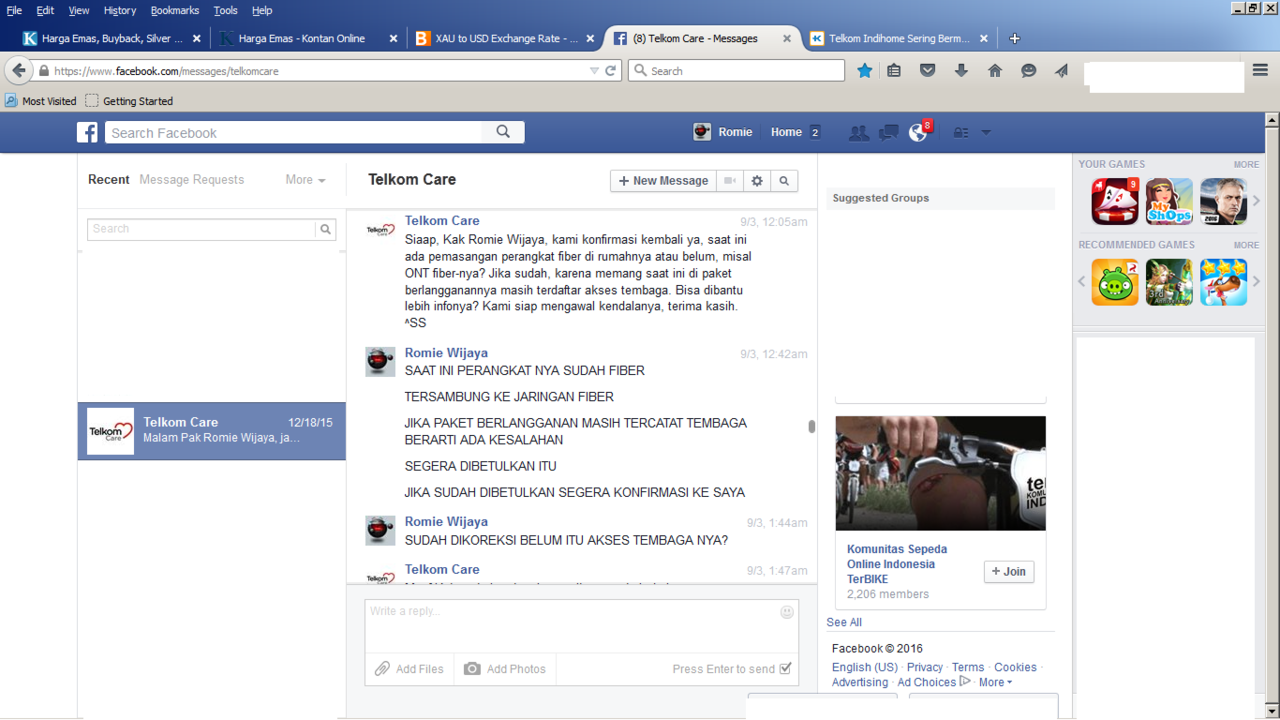Open the My Shops game icon
The image size is (1280, 720).
(x=1169, y=201)
